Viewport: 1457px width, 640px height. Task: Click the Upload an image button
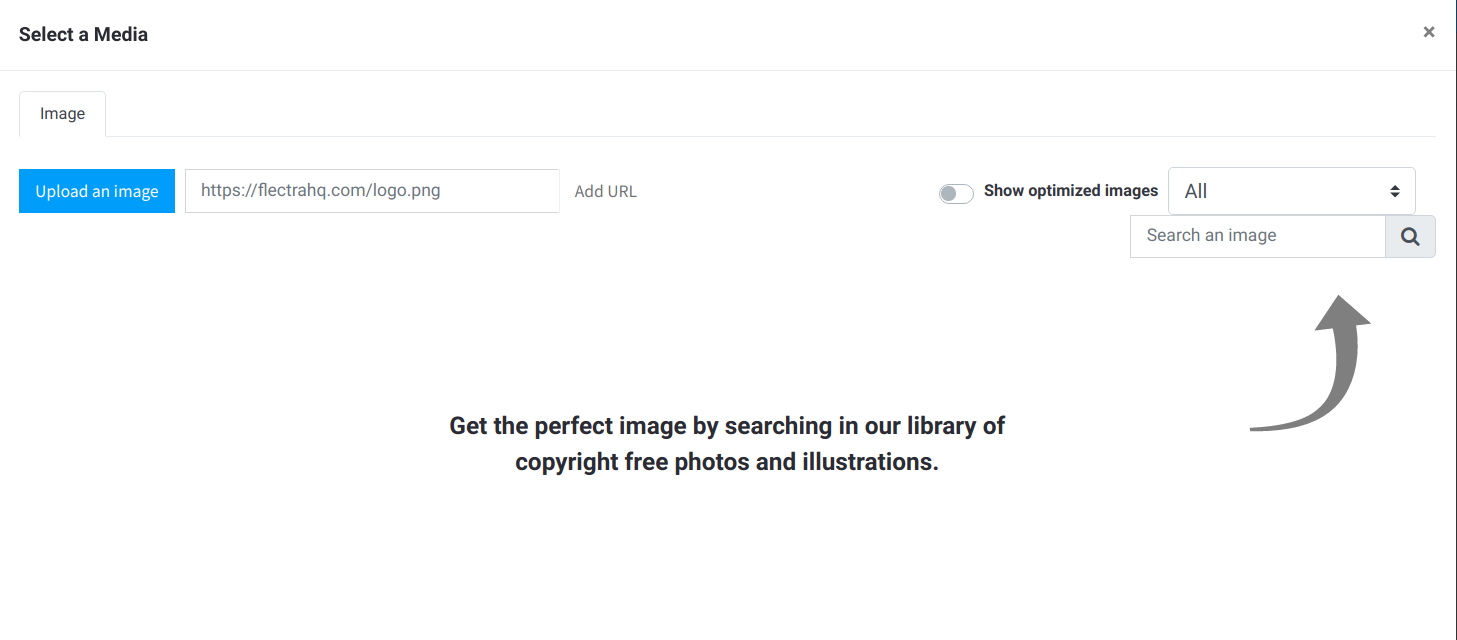[x=96, y=190]
